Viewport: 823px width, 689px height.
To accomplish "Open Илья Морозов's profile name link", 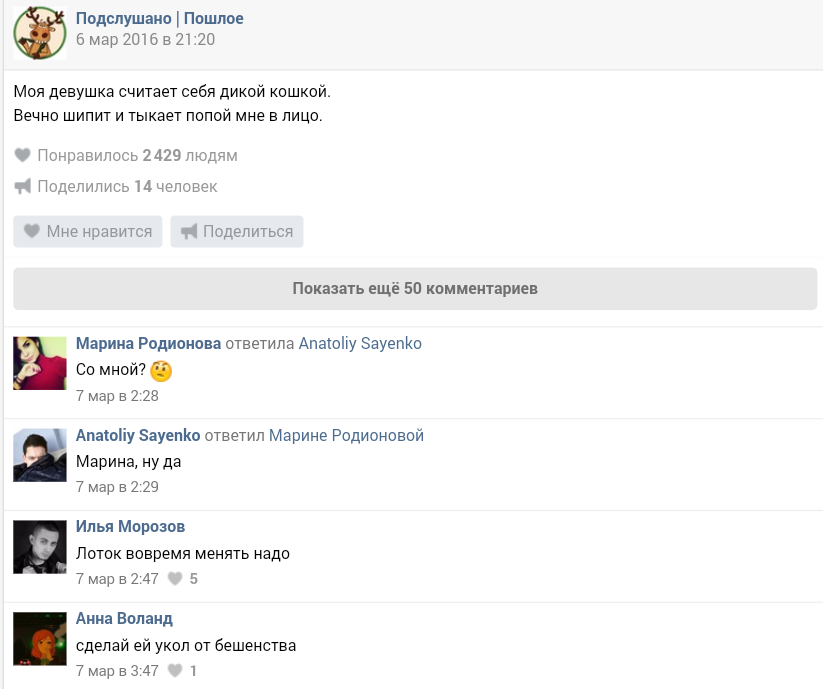I will click(130, 526).
